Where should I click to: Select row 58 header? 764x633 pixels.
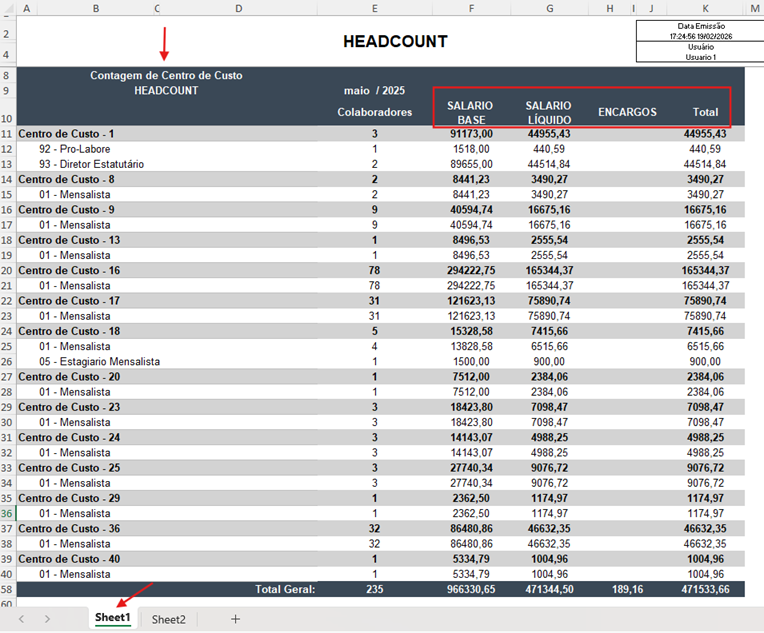(7, 589)
